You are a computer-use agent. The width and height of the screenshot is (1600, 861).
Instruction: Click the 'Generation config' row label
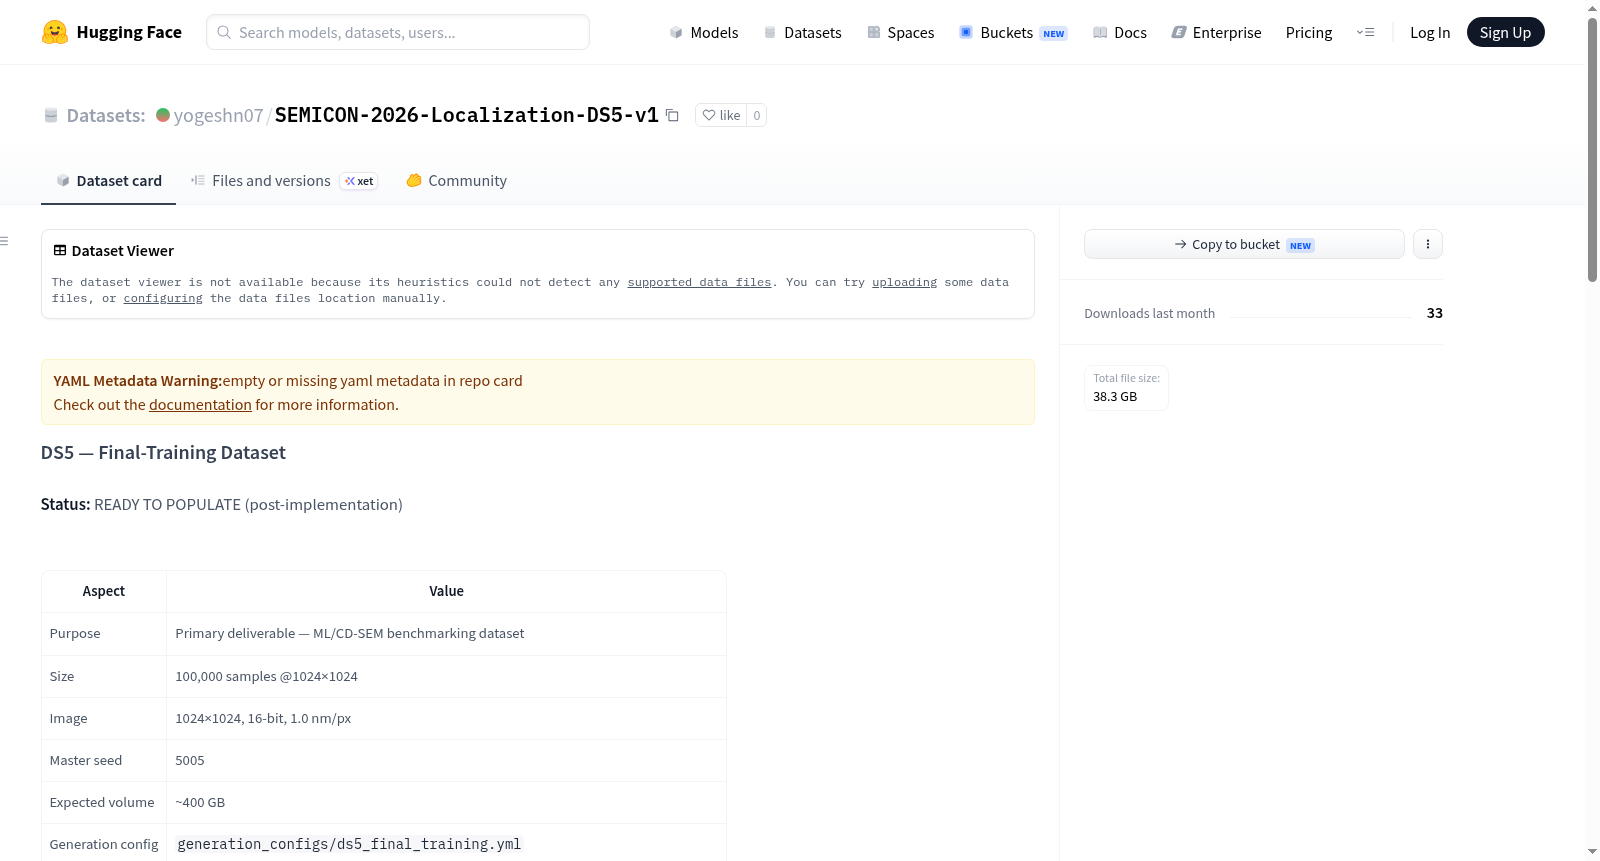[x=104, y=845]
